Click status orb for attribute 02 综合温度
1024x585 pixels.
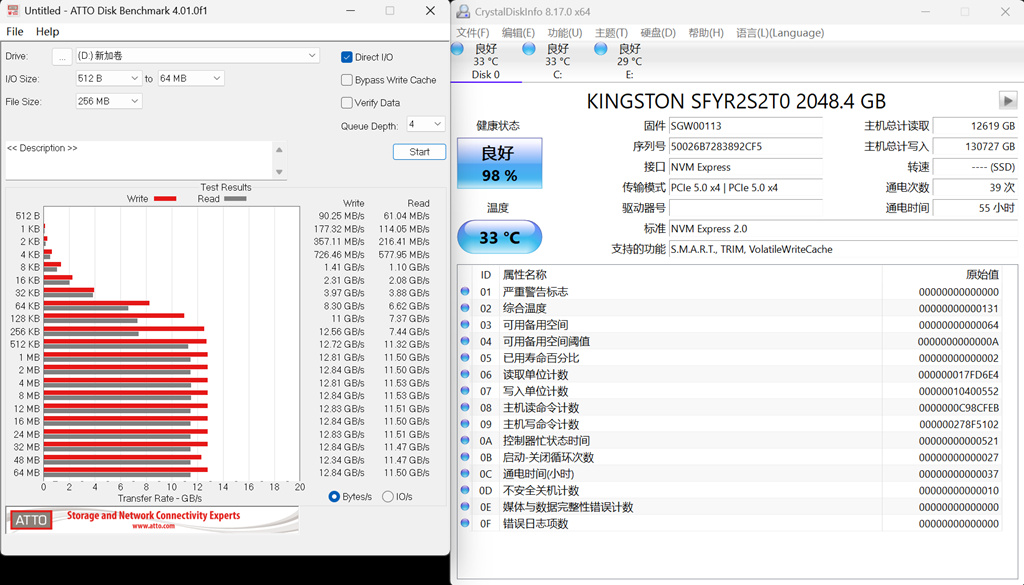(x=465, y=308)
